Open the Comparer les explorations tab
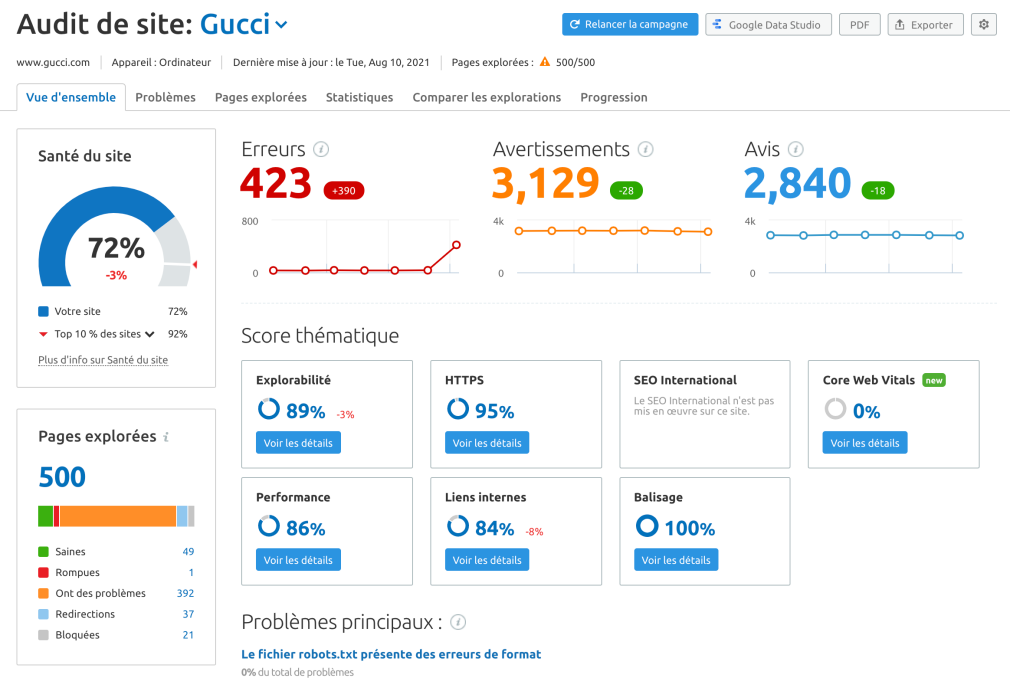The height and width of the screenshot is (681, 1010). (487, 97)
